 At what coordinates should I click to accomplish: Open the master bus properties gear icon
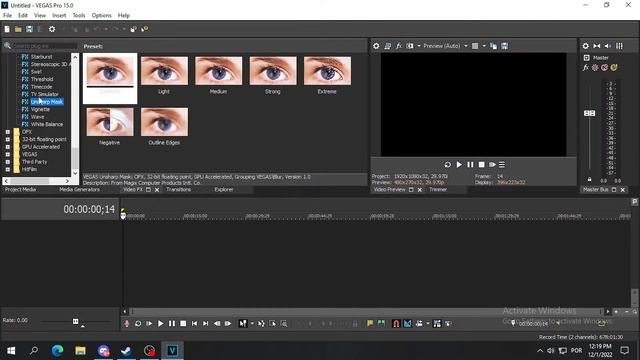click(x=586, y=46)
